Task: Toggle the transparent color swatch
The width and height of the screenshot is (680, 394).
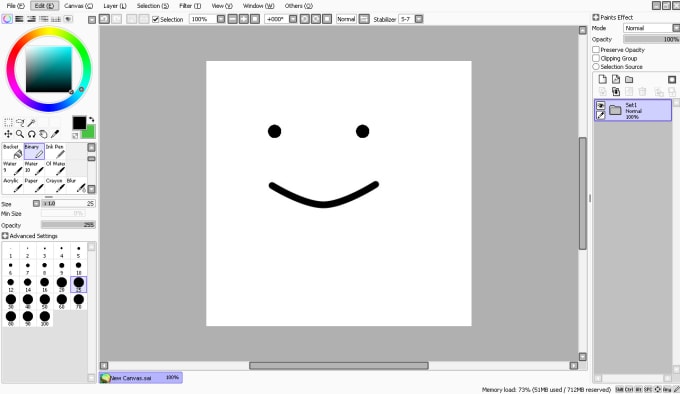Action: tap(75, 136)
